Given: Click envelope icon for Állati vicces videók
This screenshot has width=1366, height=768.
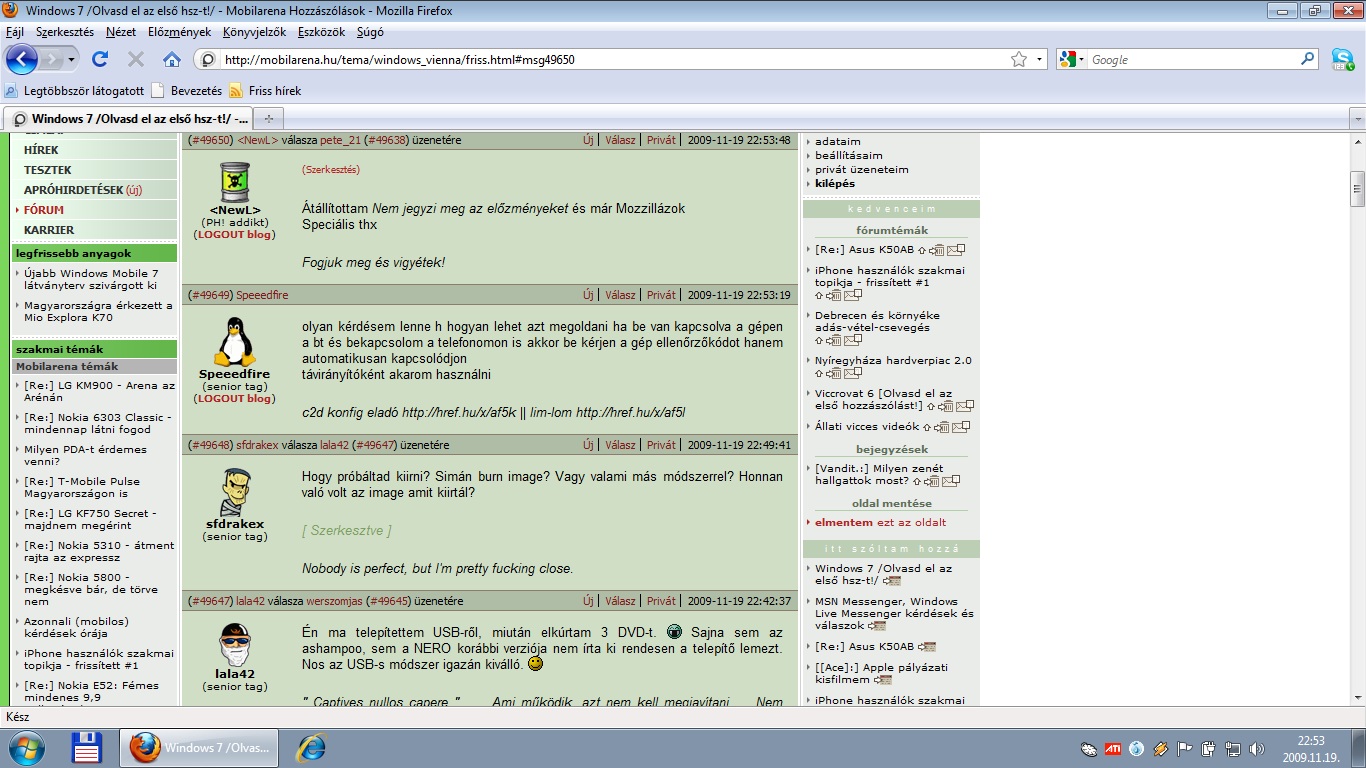Looking at the screenshot, I should click(x=961, y=427).
